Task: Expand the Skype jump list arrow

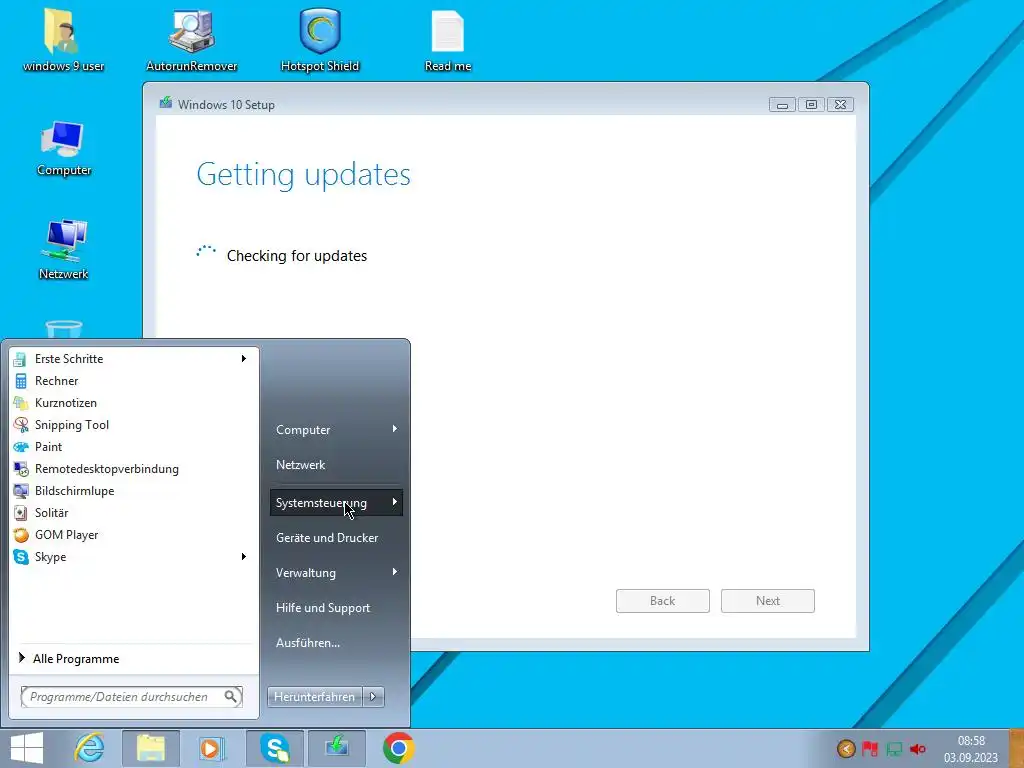Action: click(244, 556)
